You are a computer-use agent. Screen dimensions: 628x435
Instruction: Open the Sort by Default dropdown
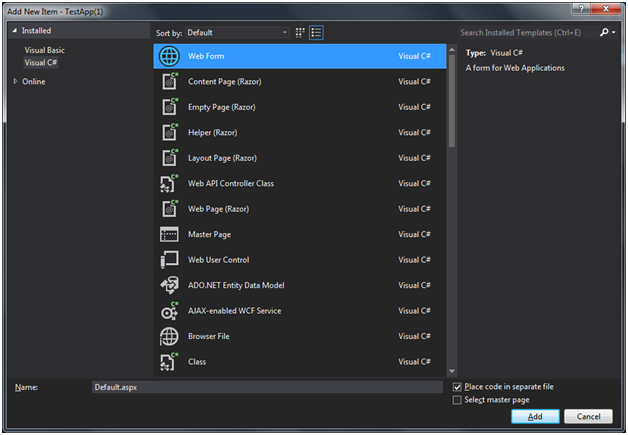(236, 32)
